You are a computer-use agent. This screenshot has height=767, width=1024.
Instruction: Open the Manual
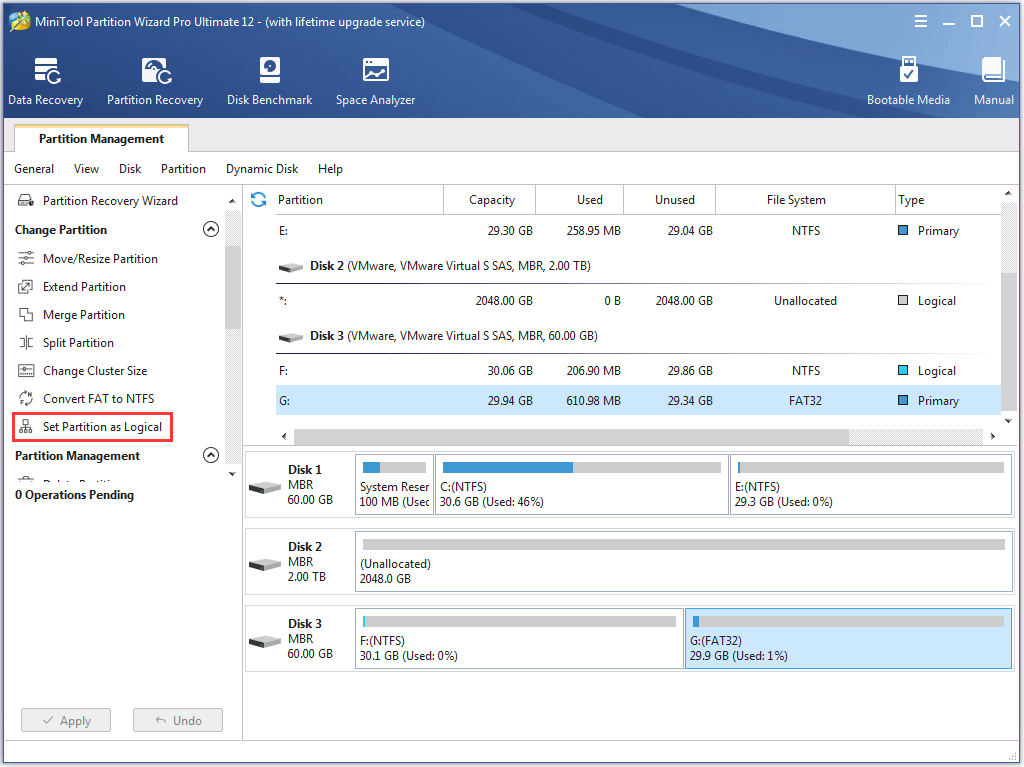click(994, 81)
